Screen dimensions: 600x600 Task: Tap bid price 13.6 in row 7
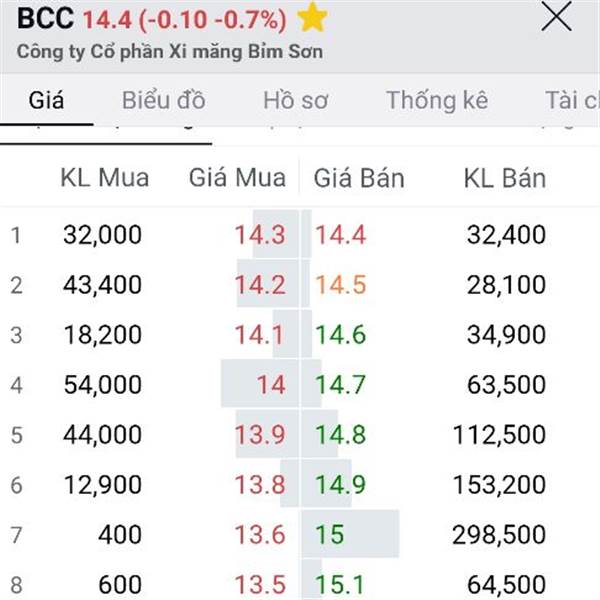pos(260,535)
